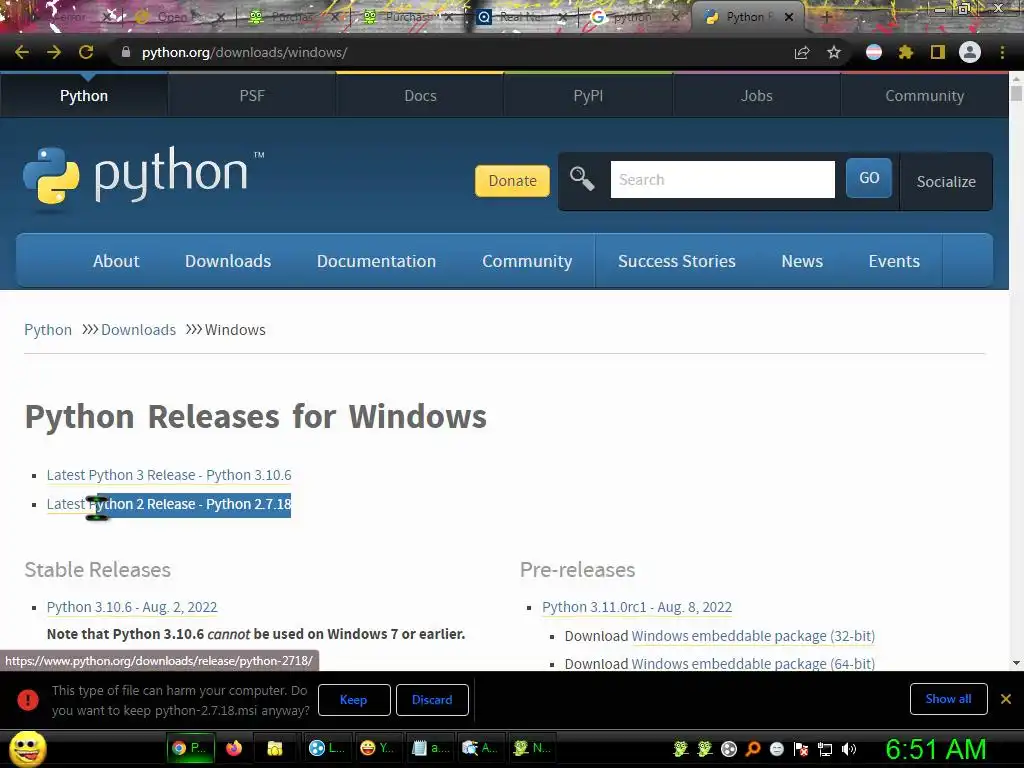Share this page using the share icon
This screenshot has height=768, width=1024.
click(x=802, y=52)
